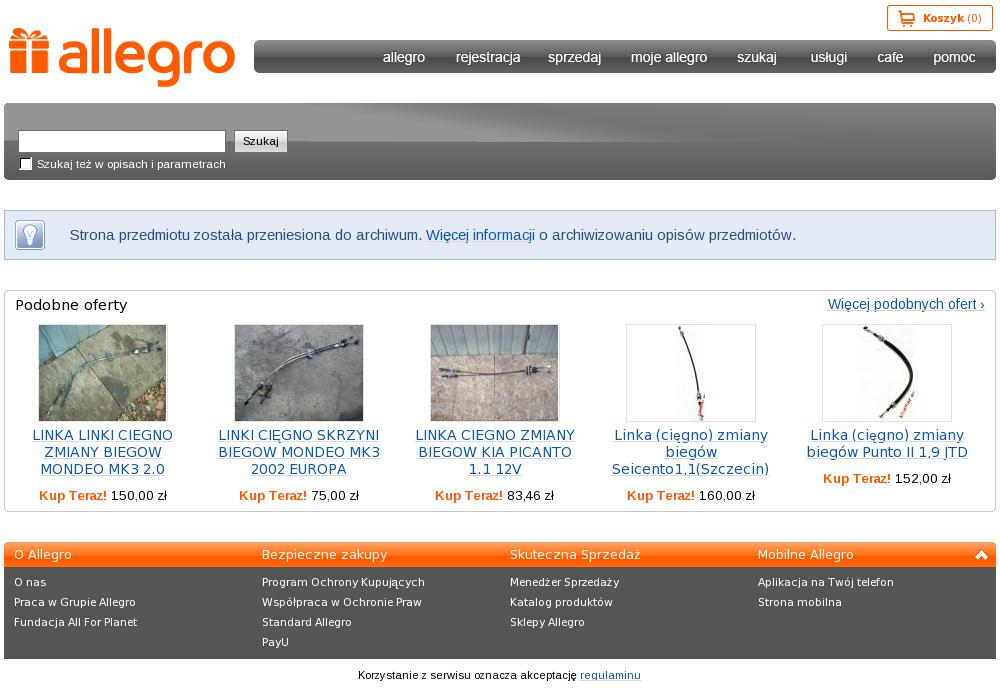
Task: Open thumbnail of Seicento 1,1 cable
Action: [x=691, y=373]
